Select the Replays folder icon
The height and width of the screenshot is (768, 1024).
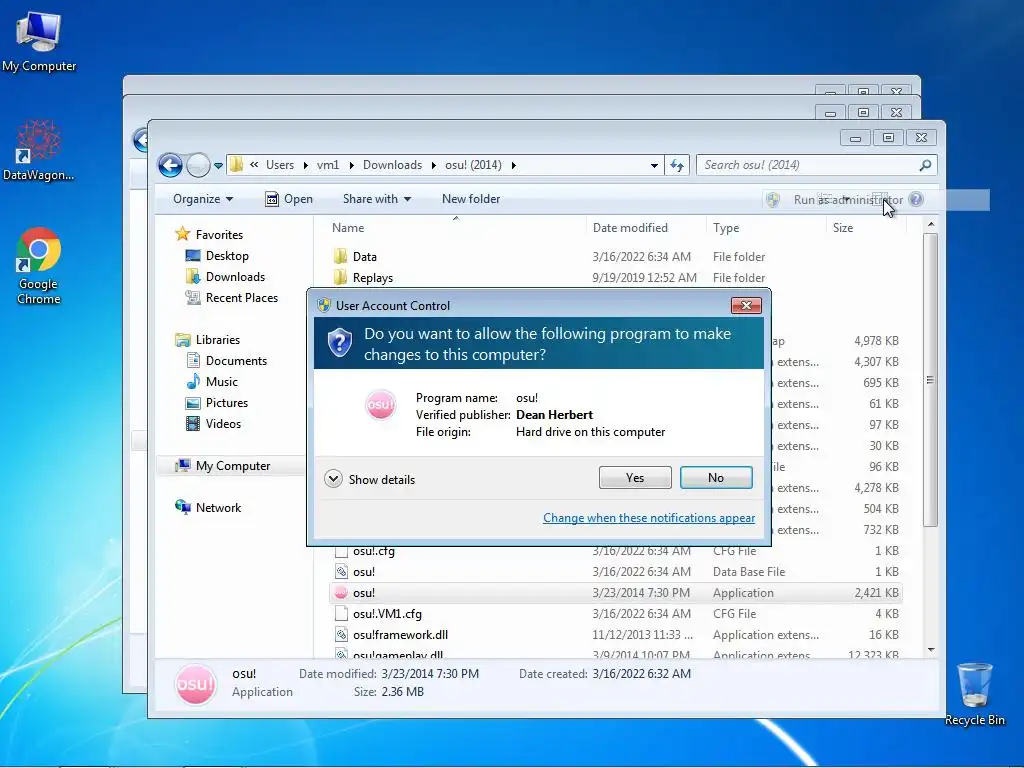tap(340, 277)
